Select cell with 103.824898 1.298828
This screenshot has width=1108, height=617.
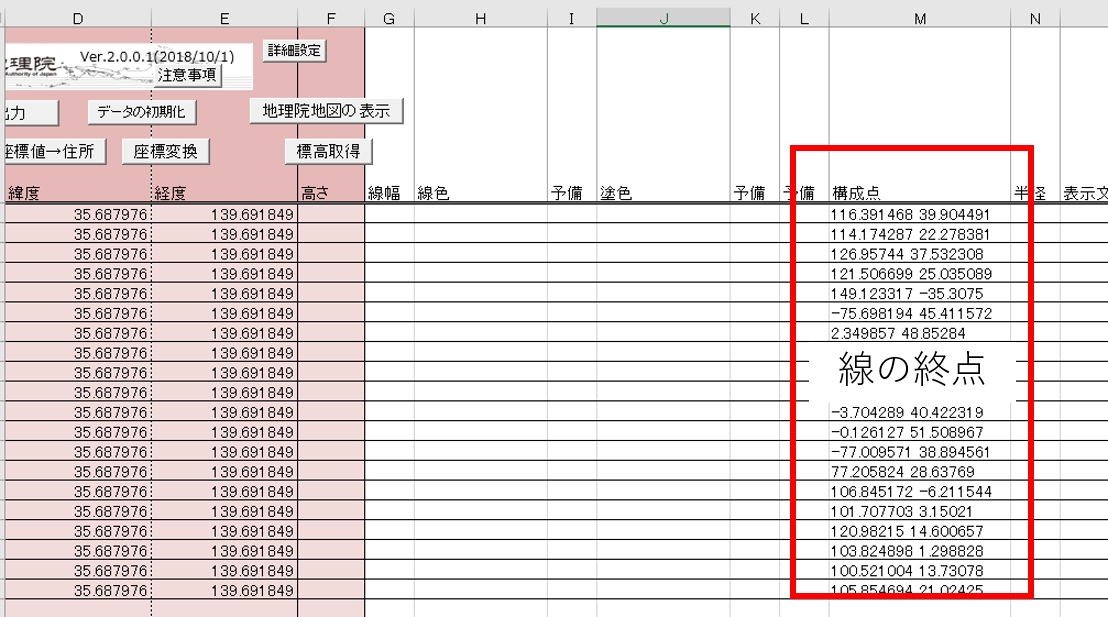click(x=920, y=551)
